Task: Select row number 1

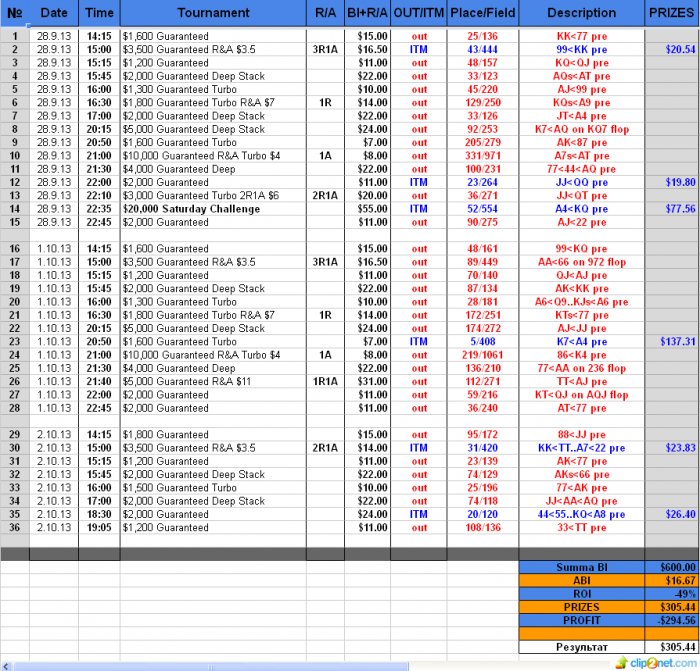Action: click(x=15, y=36)
